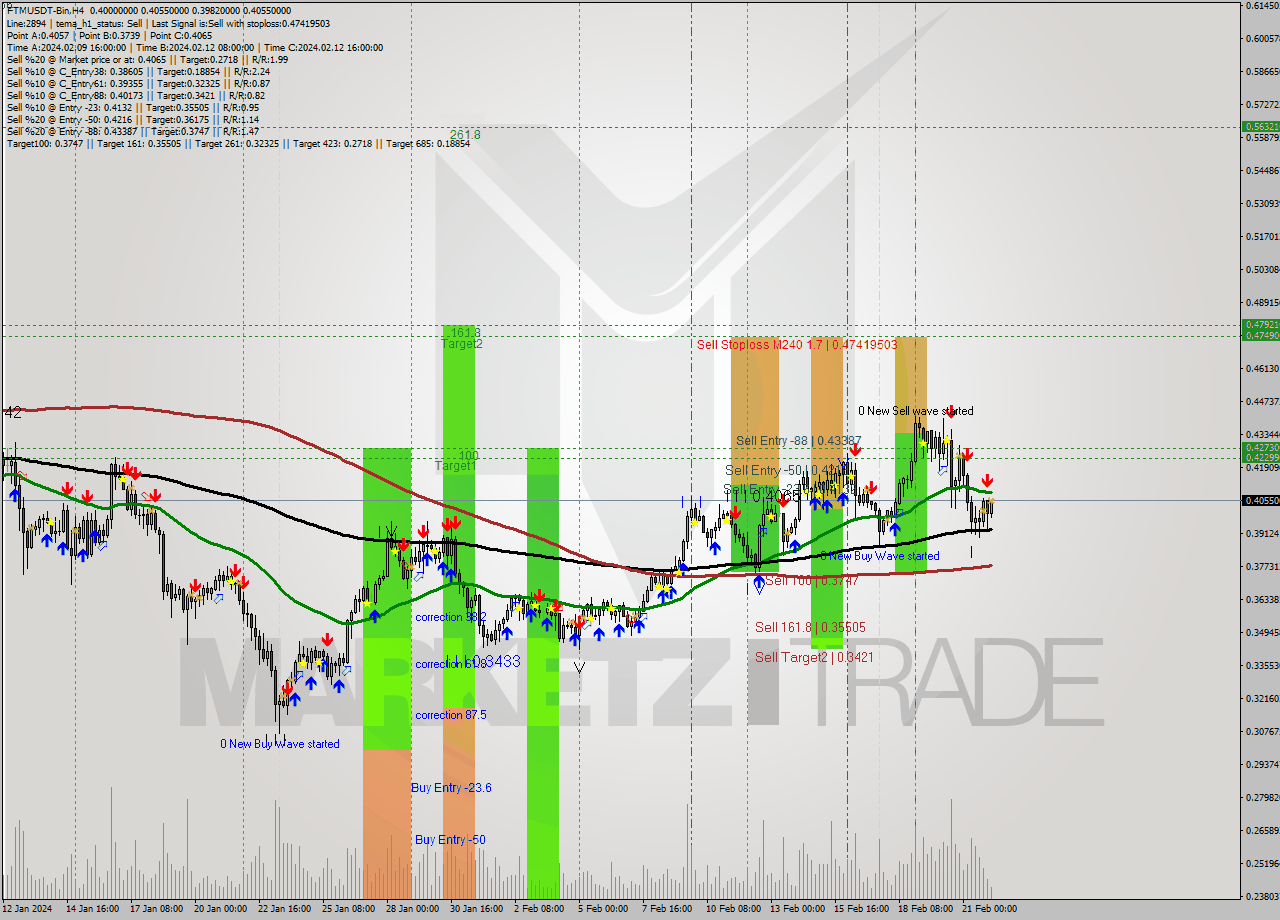The image size is (1280, 920).
Task: Select the '18 Feb 08:00' date axis label
Action: tap(925, 909)
